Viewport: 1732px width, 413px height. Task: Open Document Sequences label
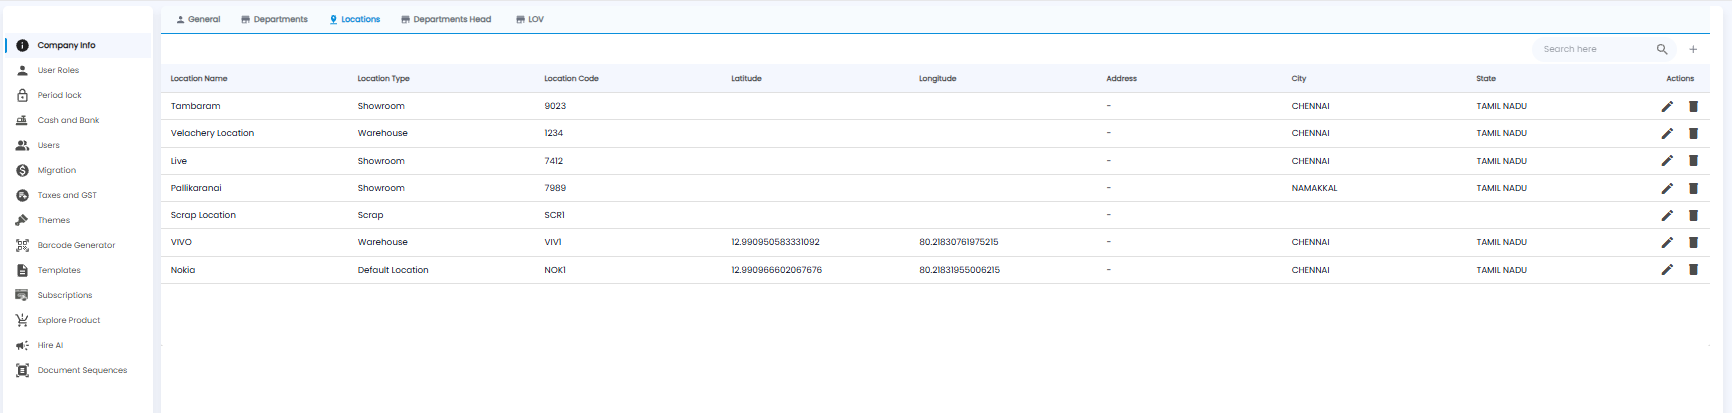point(82,370)
